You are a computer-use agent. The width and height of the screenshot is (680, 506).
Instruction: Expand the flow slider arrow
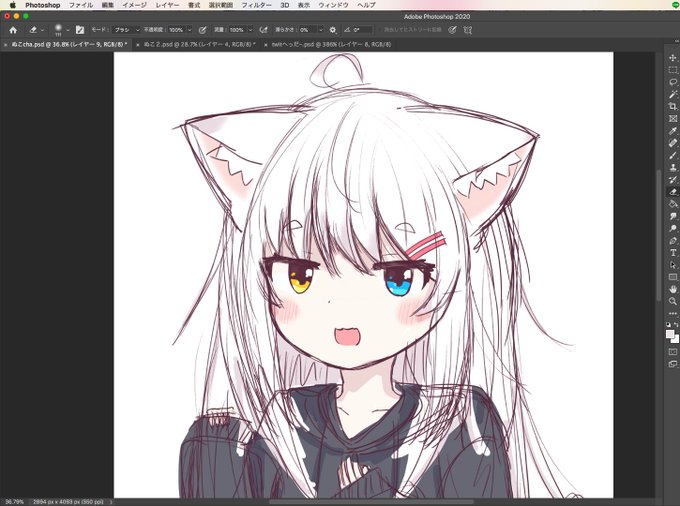coord(250,30)
